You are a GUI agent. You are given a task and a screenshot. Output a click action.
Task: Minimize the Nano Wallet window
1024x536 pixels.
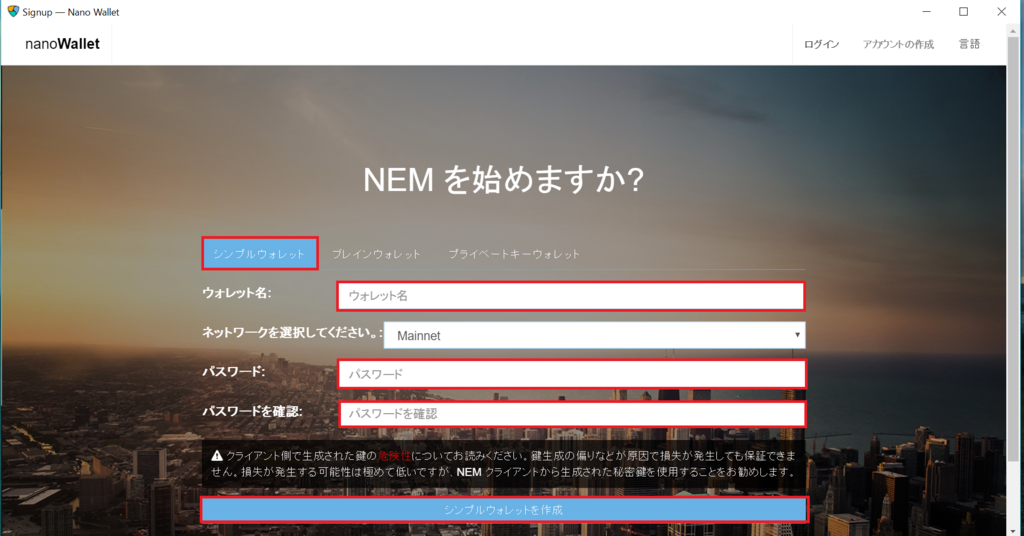(927, 12)
